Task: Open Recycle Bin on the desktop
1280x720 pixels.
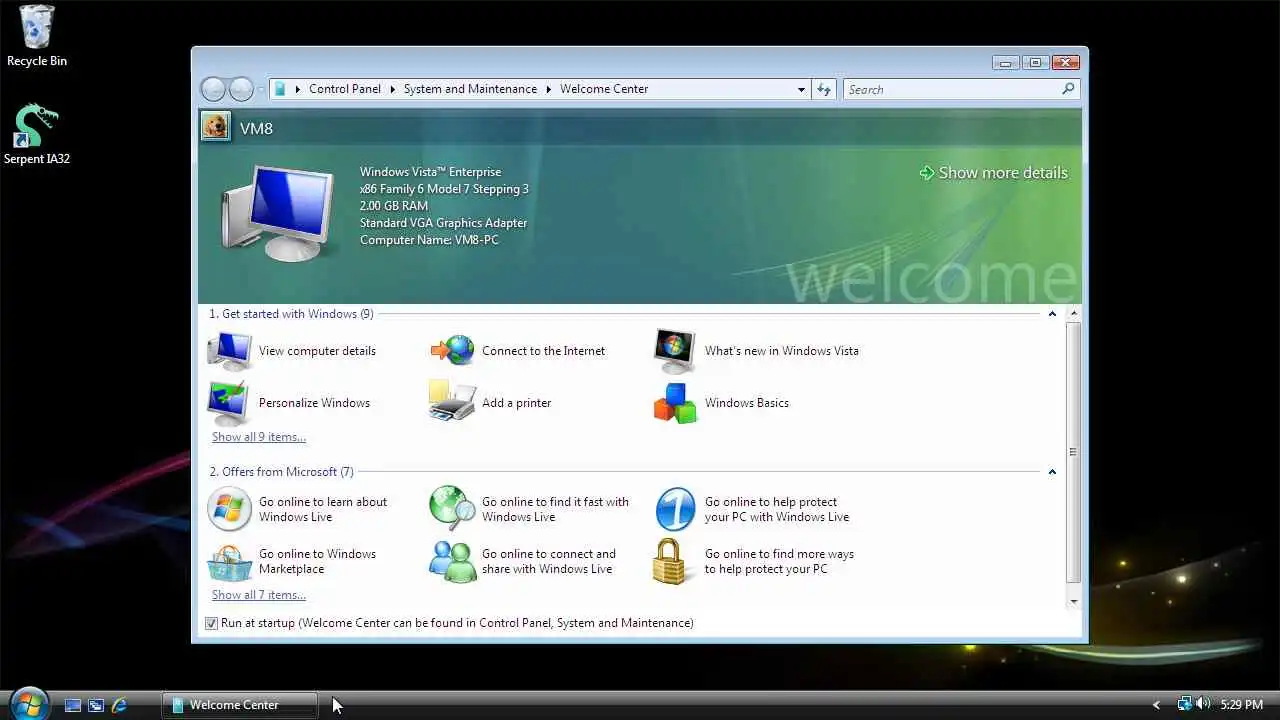Action: (x=37, y=36)
